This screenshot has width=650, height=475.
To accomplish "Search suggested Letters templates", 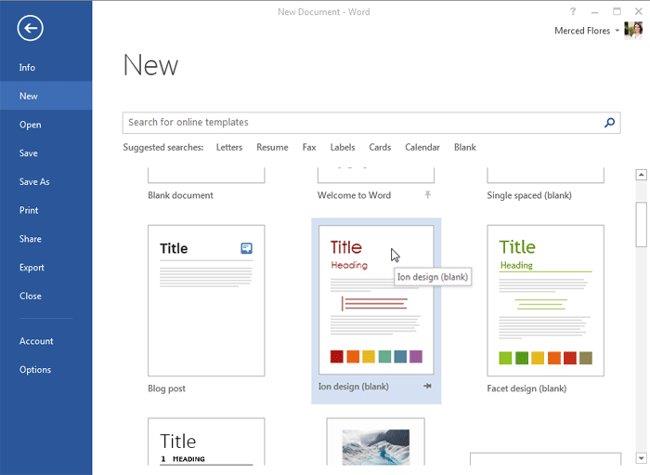I will [229, 148].
